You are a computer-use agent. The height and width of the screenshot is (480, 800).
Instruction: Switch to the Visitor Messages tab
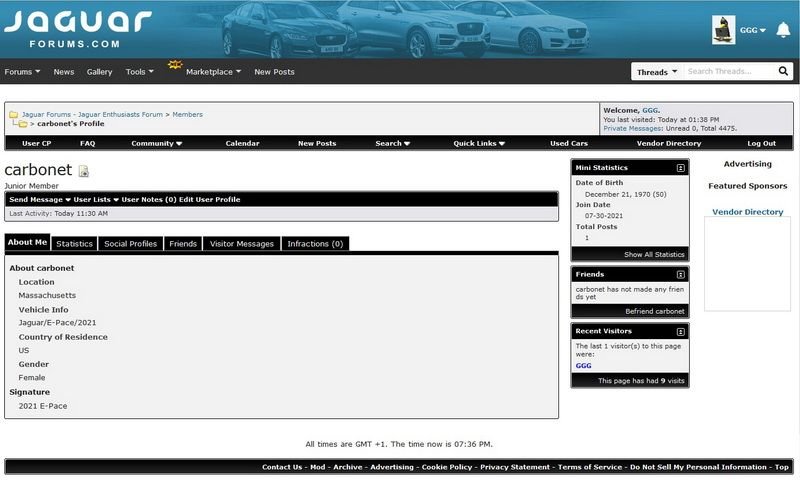click(241, 244)
